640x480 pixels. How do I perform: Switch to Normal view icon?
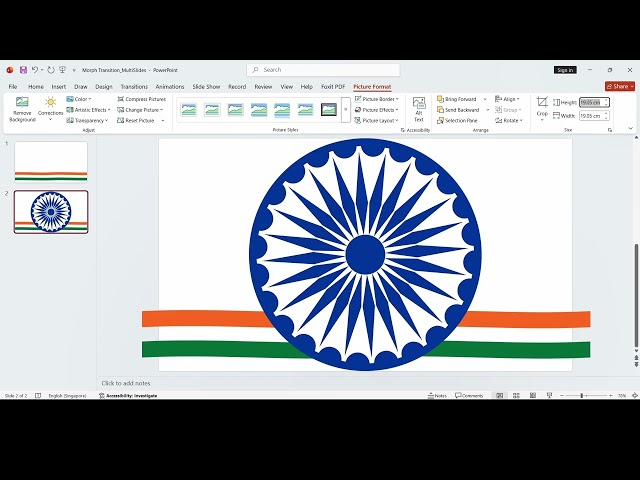click(499, 396)
